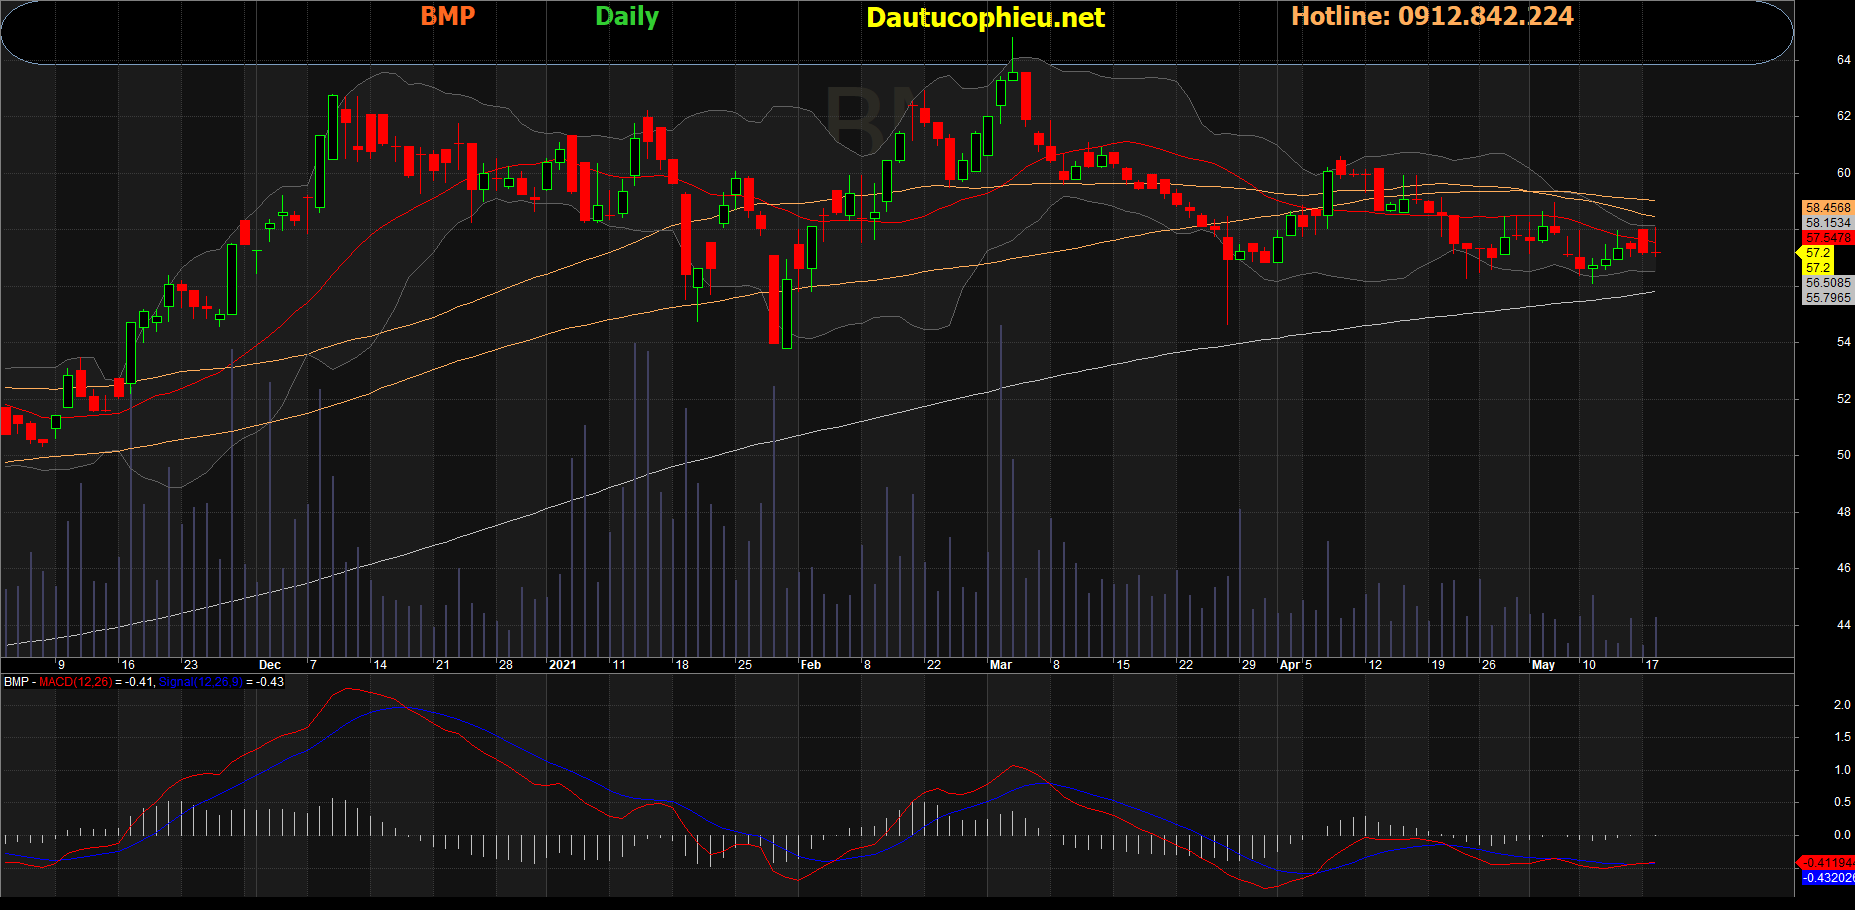Screen dimensions: 1855x910
Task: Select the 0.0 label on MACD axis
Action: coord(1842,835)
